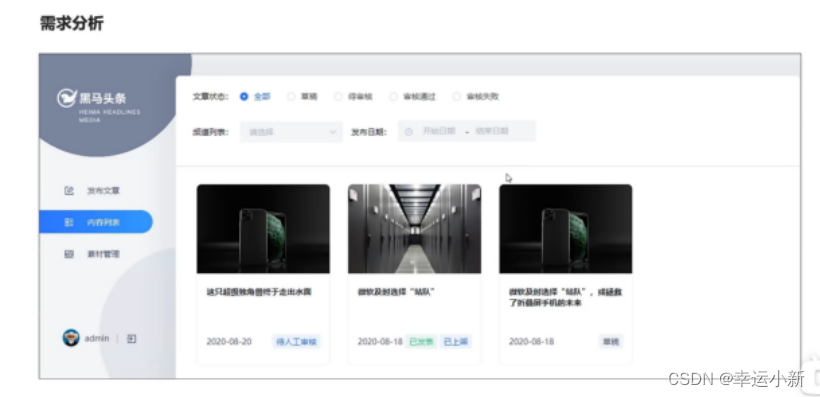Select the 待审核 article status radio

(x=338, y=96)
